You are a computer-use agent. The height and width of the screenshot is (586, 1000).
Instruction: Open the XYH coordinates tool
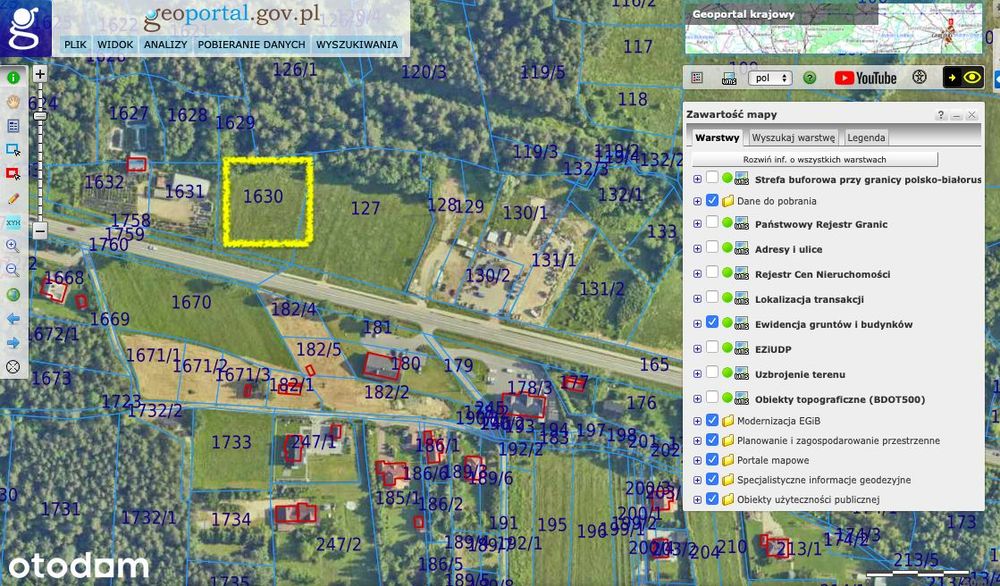(13, 223)
